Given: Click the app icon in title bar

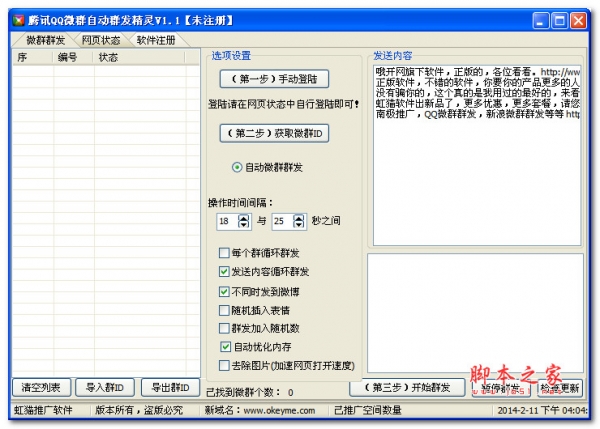Looking at the screenshot, I should [x=18, y=20].
